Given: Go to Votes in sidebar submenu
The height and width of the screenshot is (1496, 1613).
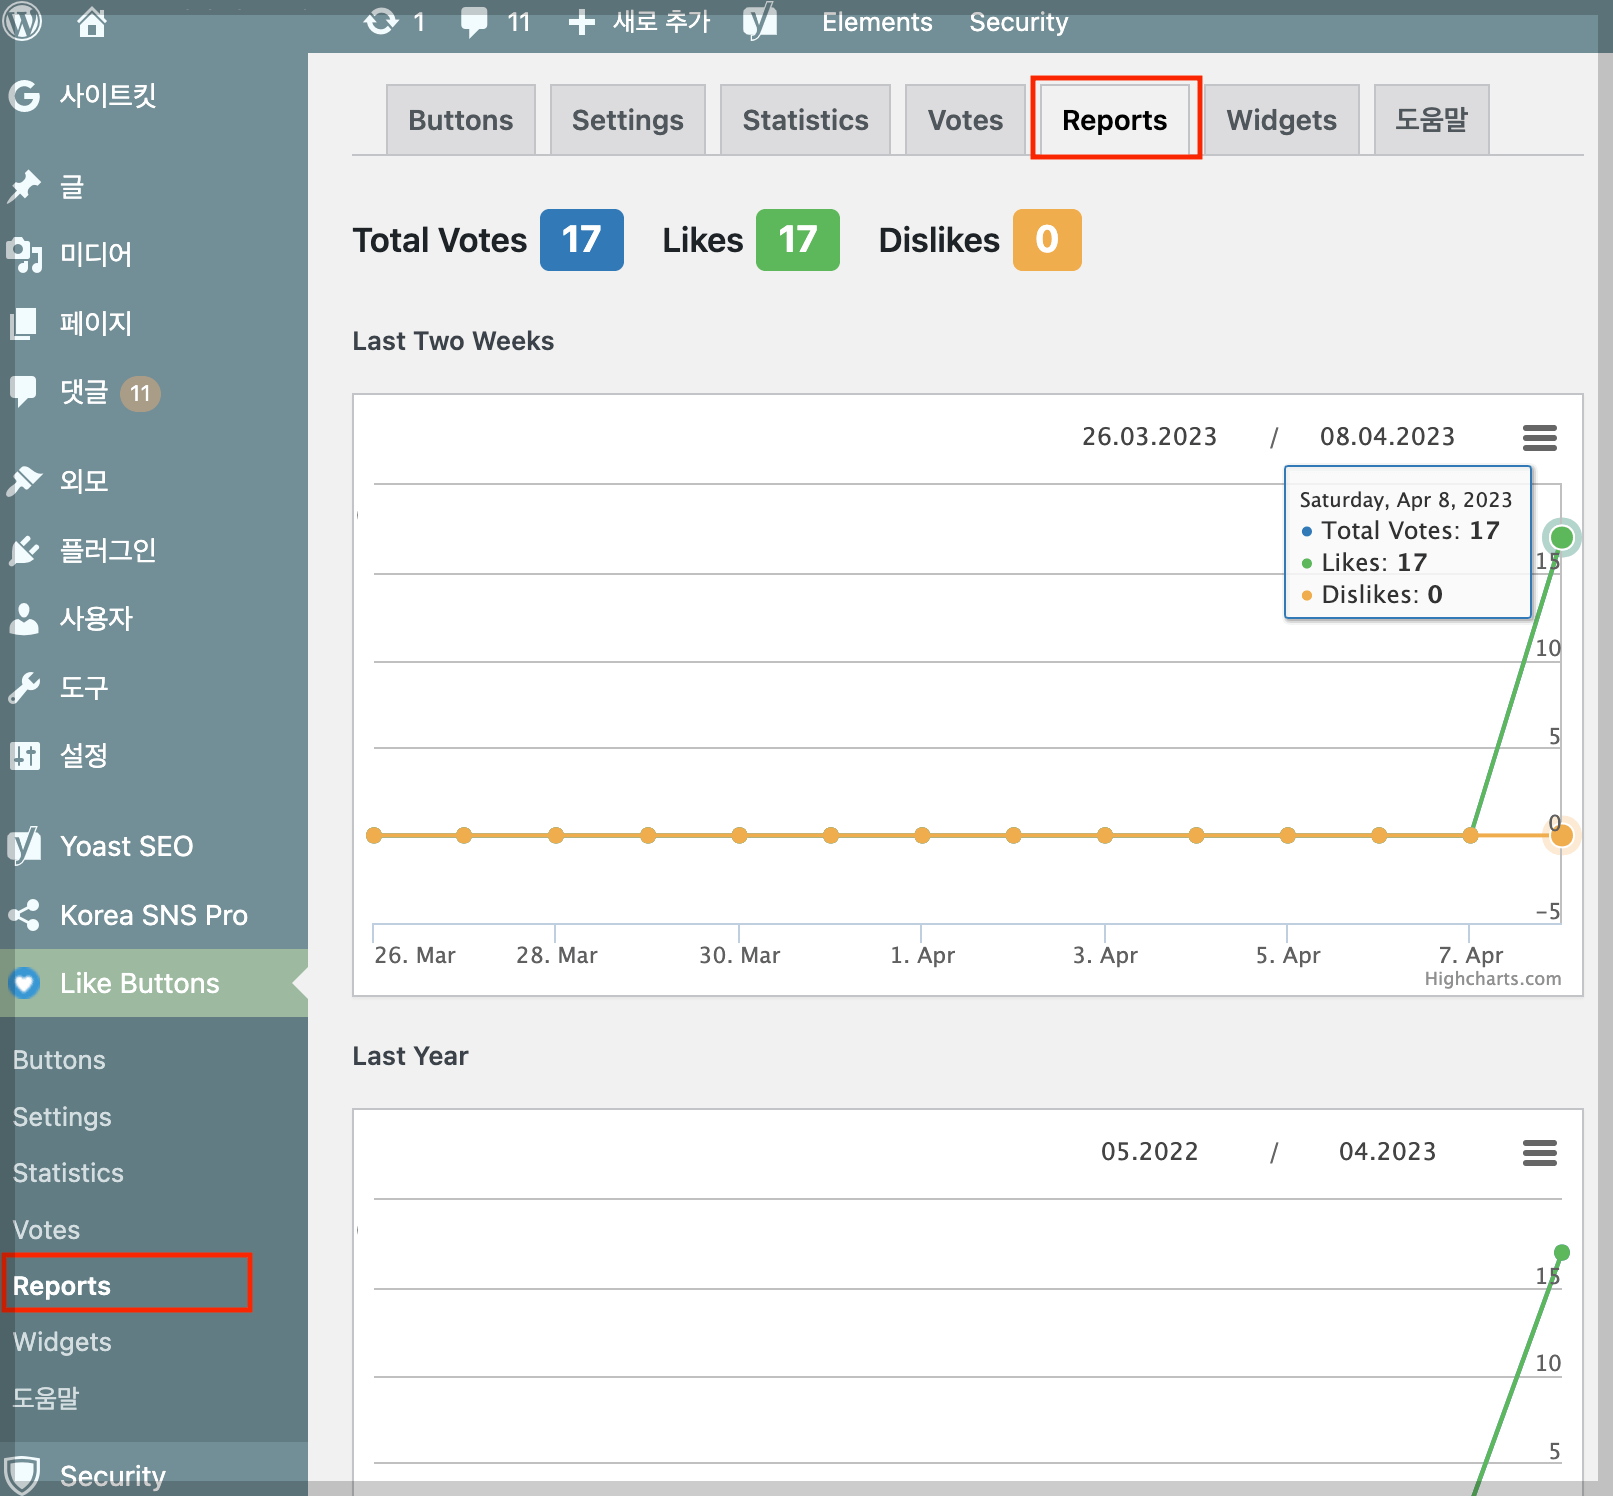Looking at the screenshot, I should click(x=46, y=1230).
